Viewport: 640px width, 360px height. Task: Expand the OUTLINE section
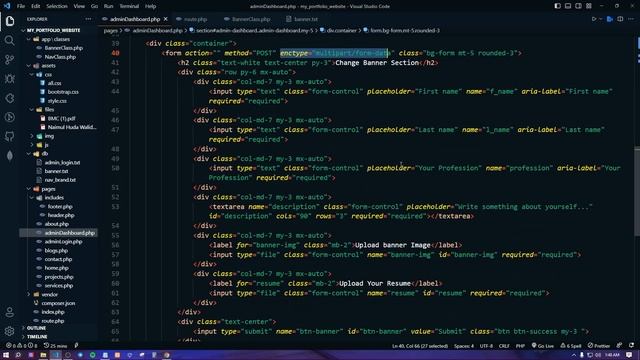coord(37,328)
